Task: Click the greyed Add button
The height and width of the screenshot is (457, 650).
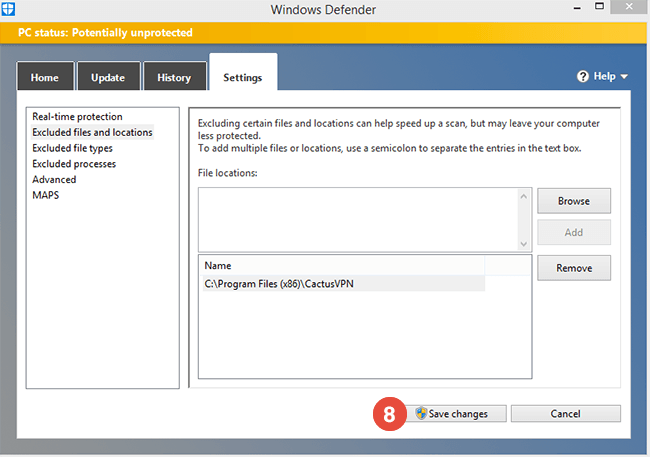Action: click(574, 232)
